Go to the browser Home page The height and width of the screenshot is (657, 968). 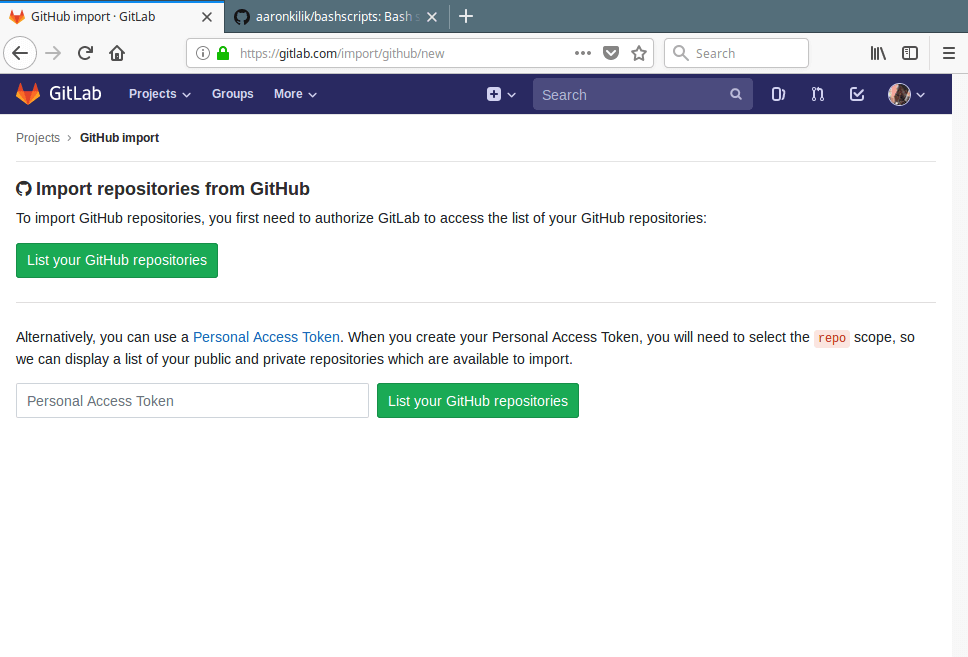tap(117, 53)
